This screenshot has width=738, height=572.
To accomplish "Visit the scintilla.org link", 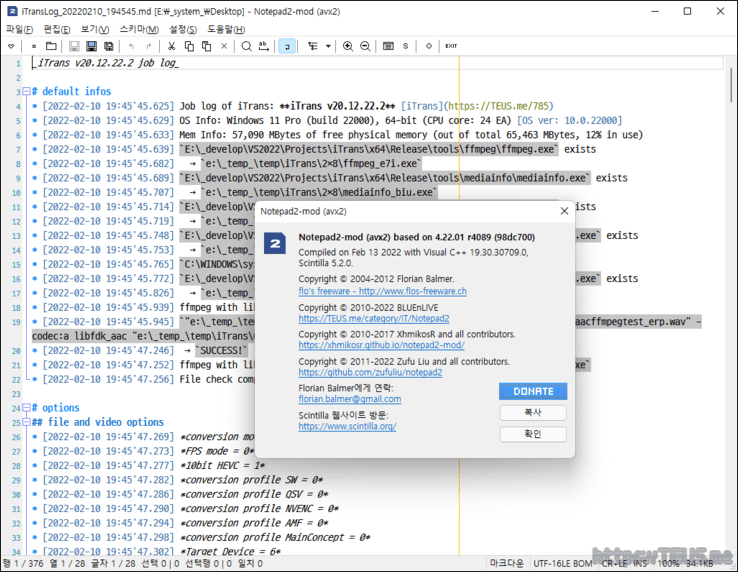I will (x=347, y=427).
